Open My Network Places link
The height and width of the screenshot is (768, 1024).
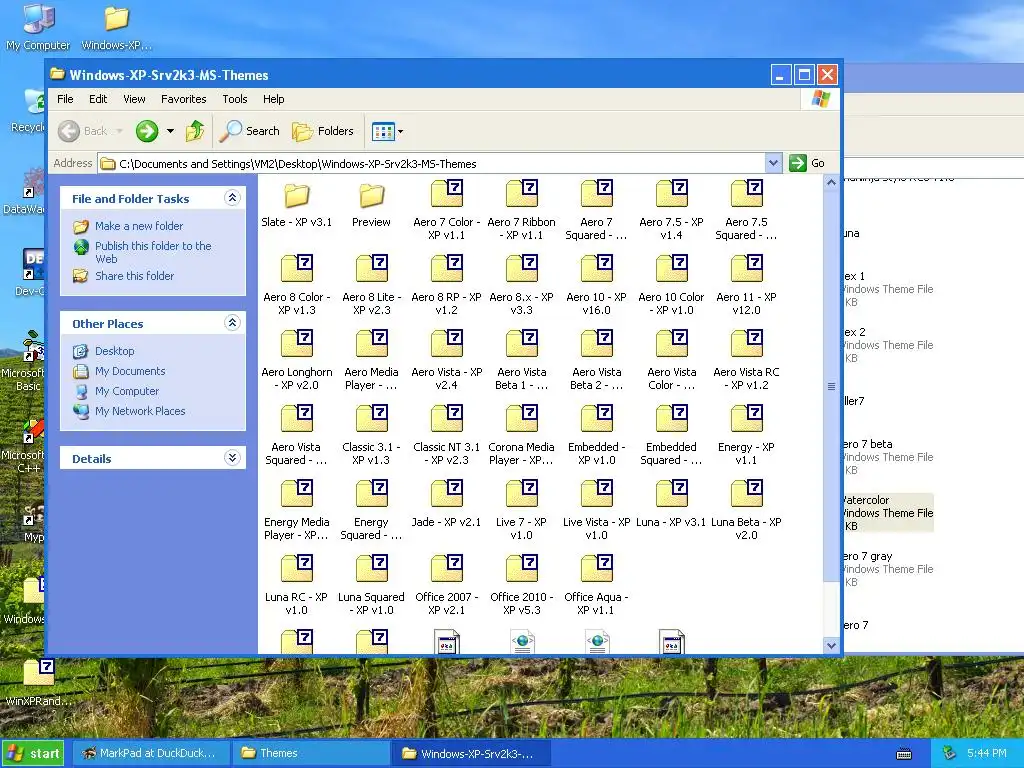[x=140, y=411]
